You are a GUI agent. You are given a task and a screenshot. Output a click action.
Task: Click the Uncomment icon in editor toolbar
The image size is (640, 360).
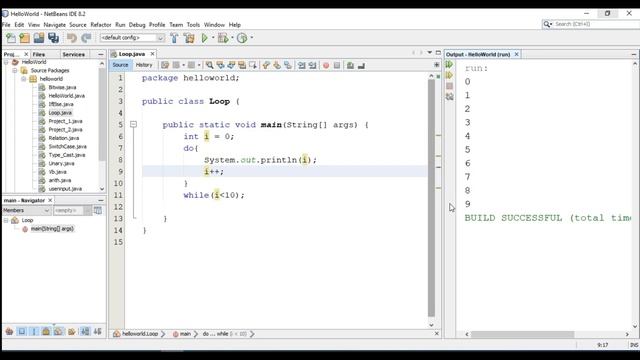pyautogui.click(x=361, y=65)
